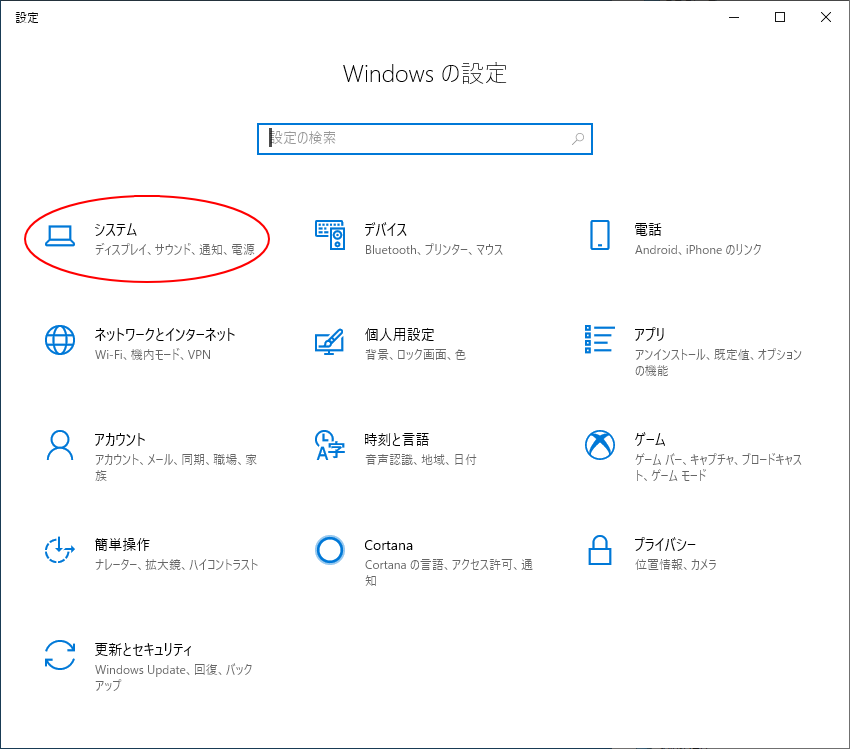Click the 設定 title bar label
The width and height of the screenshot is (850, 749).
[x=27, y=17]
